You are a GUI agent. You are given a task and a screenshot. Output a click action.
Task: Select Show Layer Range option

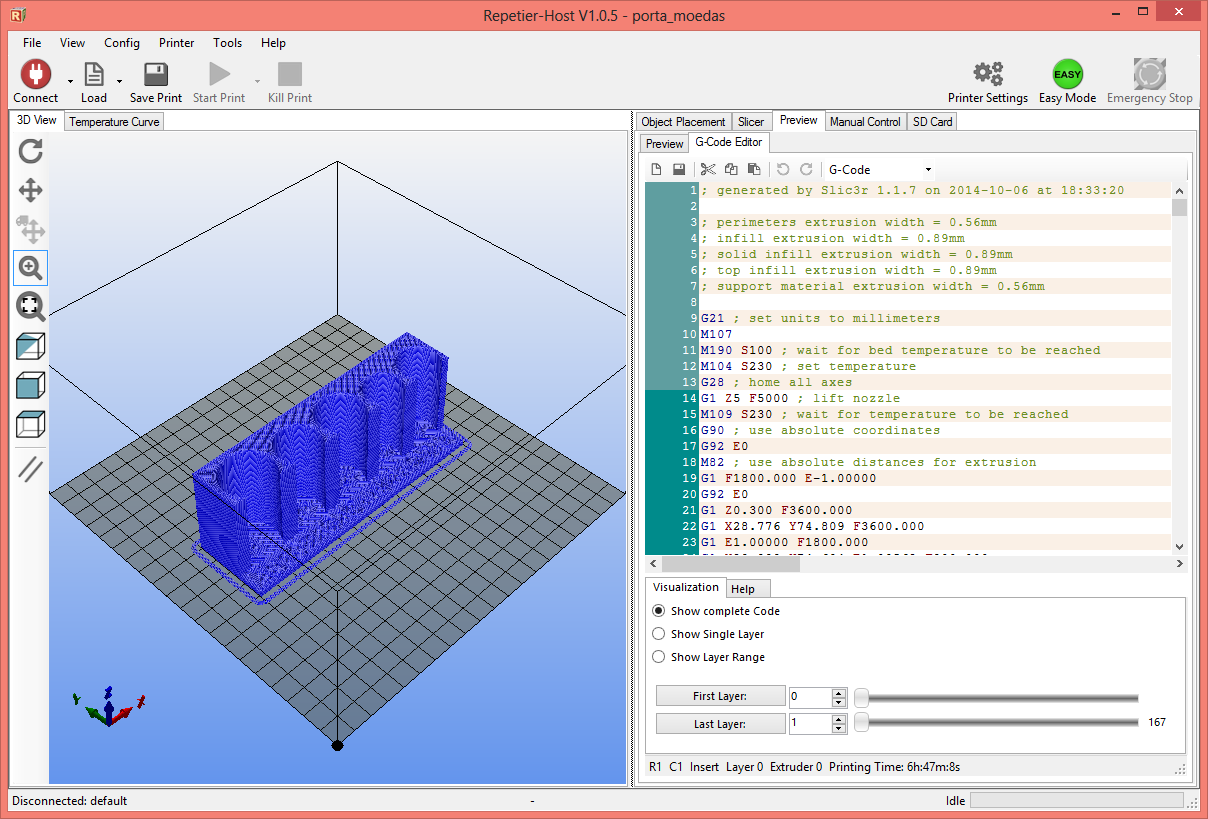point(709,657)
